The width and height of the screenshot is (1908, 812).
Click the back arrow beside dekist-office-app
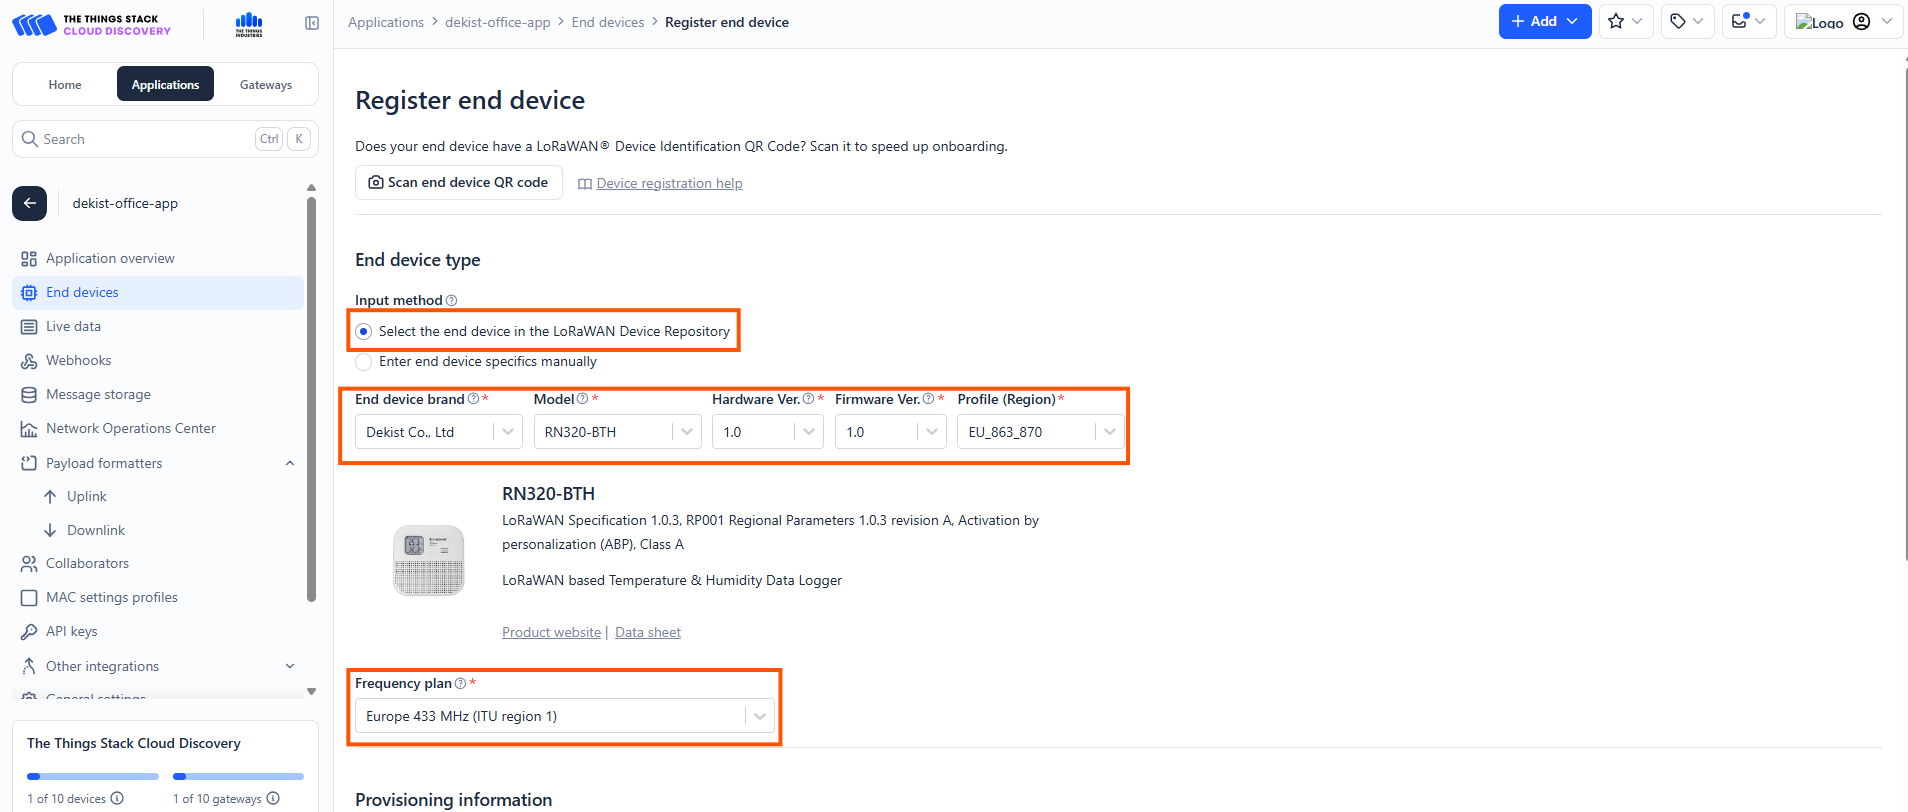tap(30, 203)
